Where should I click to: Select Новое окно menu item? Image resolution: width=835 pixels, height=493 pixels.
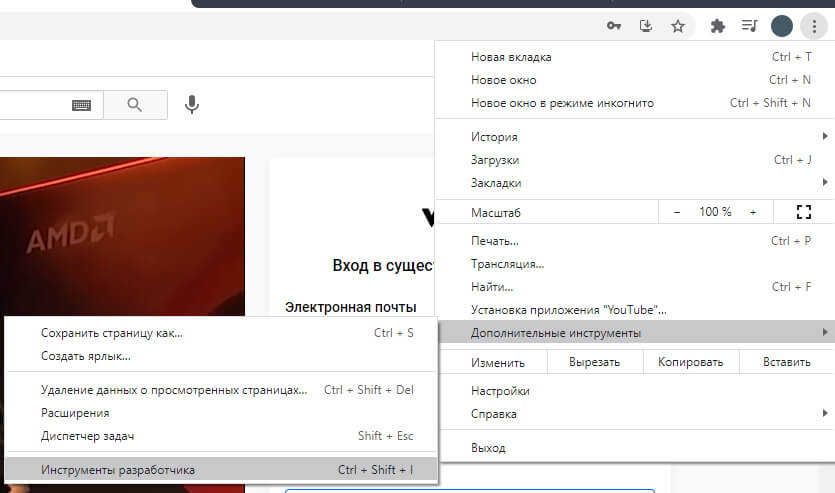point(635,80)
